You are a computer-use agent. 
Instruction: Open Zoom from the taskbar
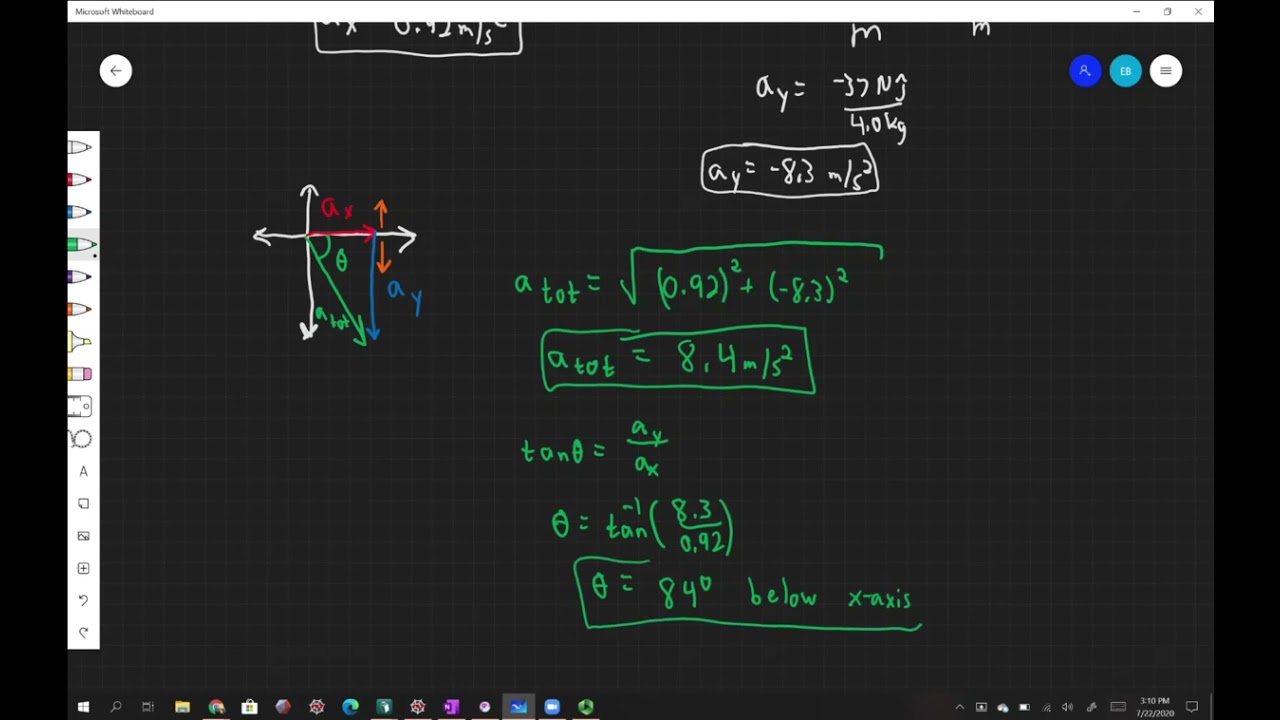552,707
